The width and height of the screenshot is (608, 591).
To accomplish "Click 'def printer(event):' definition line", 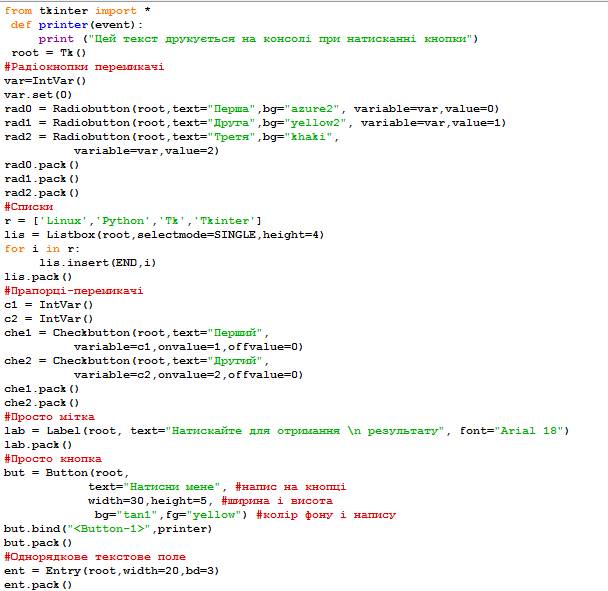I will pyautogui.click(x=77, y=25).
